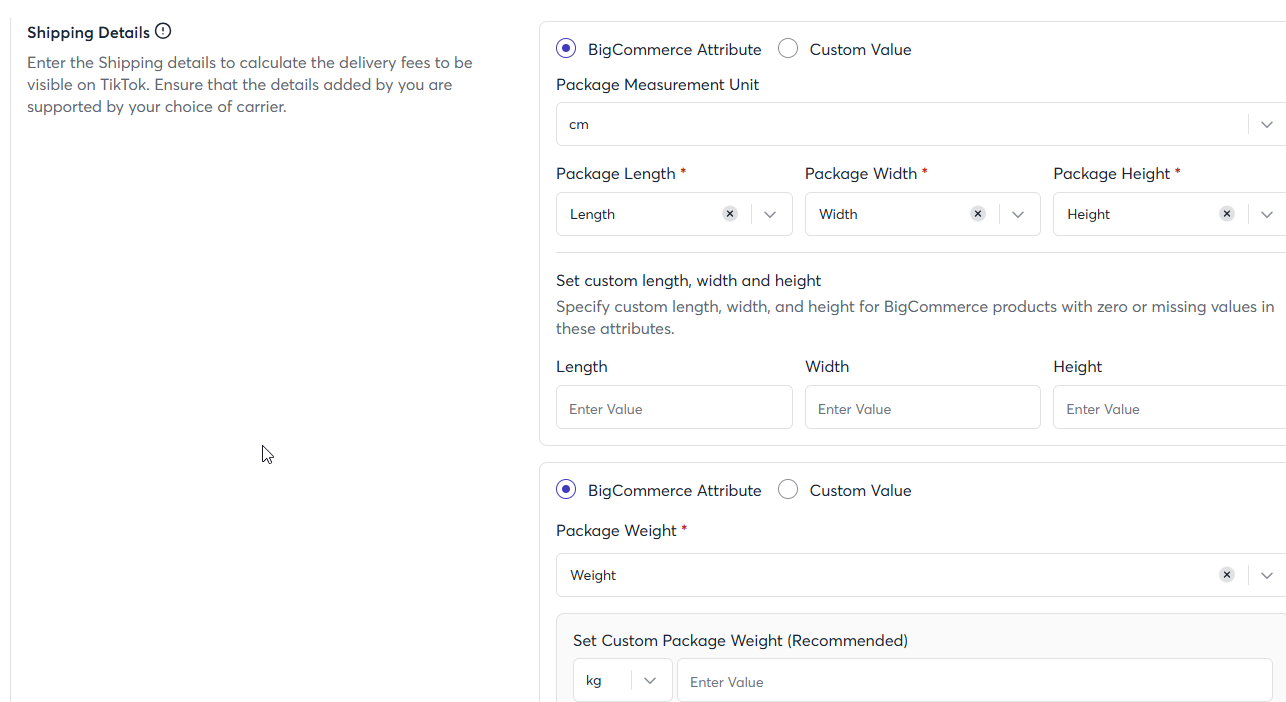1286x702 pixels.
Task: Open Package Measurement Unit dropdown
Action: [1267, 124]
